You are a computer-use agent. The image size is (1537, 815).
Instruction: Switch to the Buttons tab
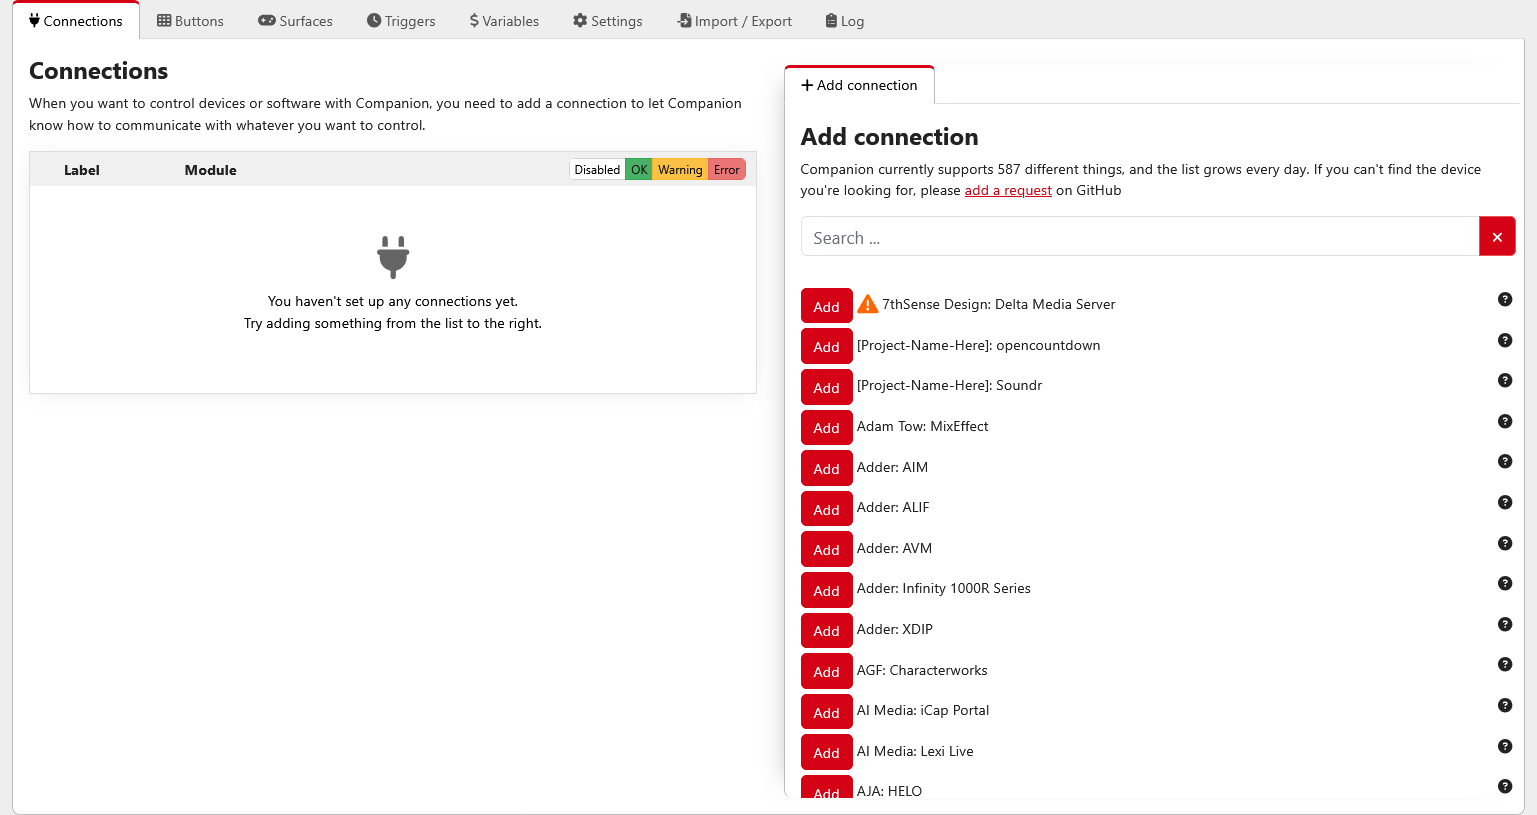click(x=190, y=21)
